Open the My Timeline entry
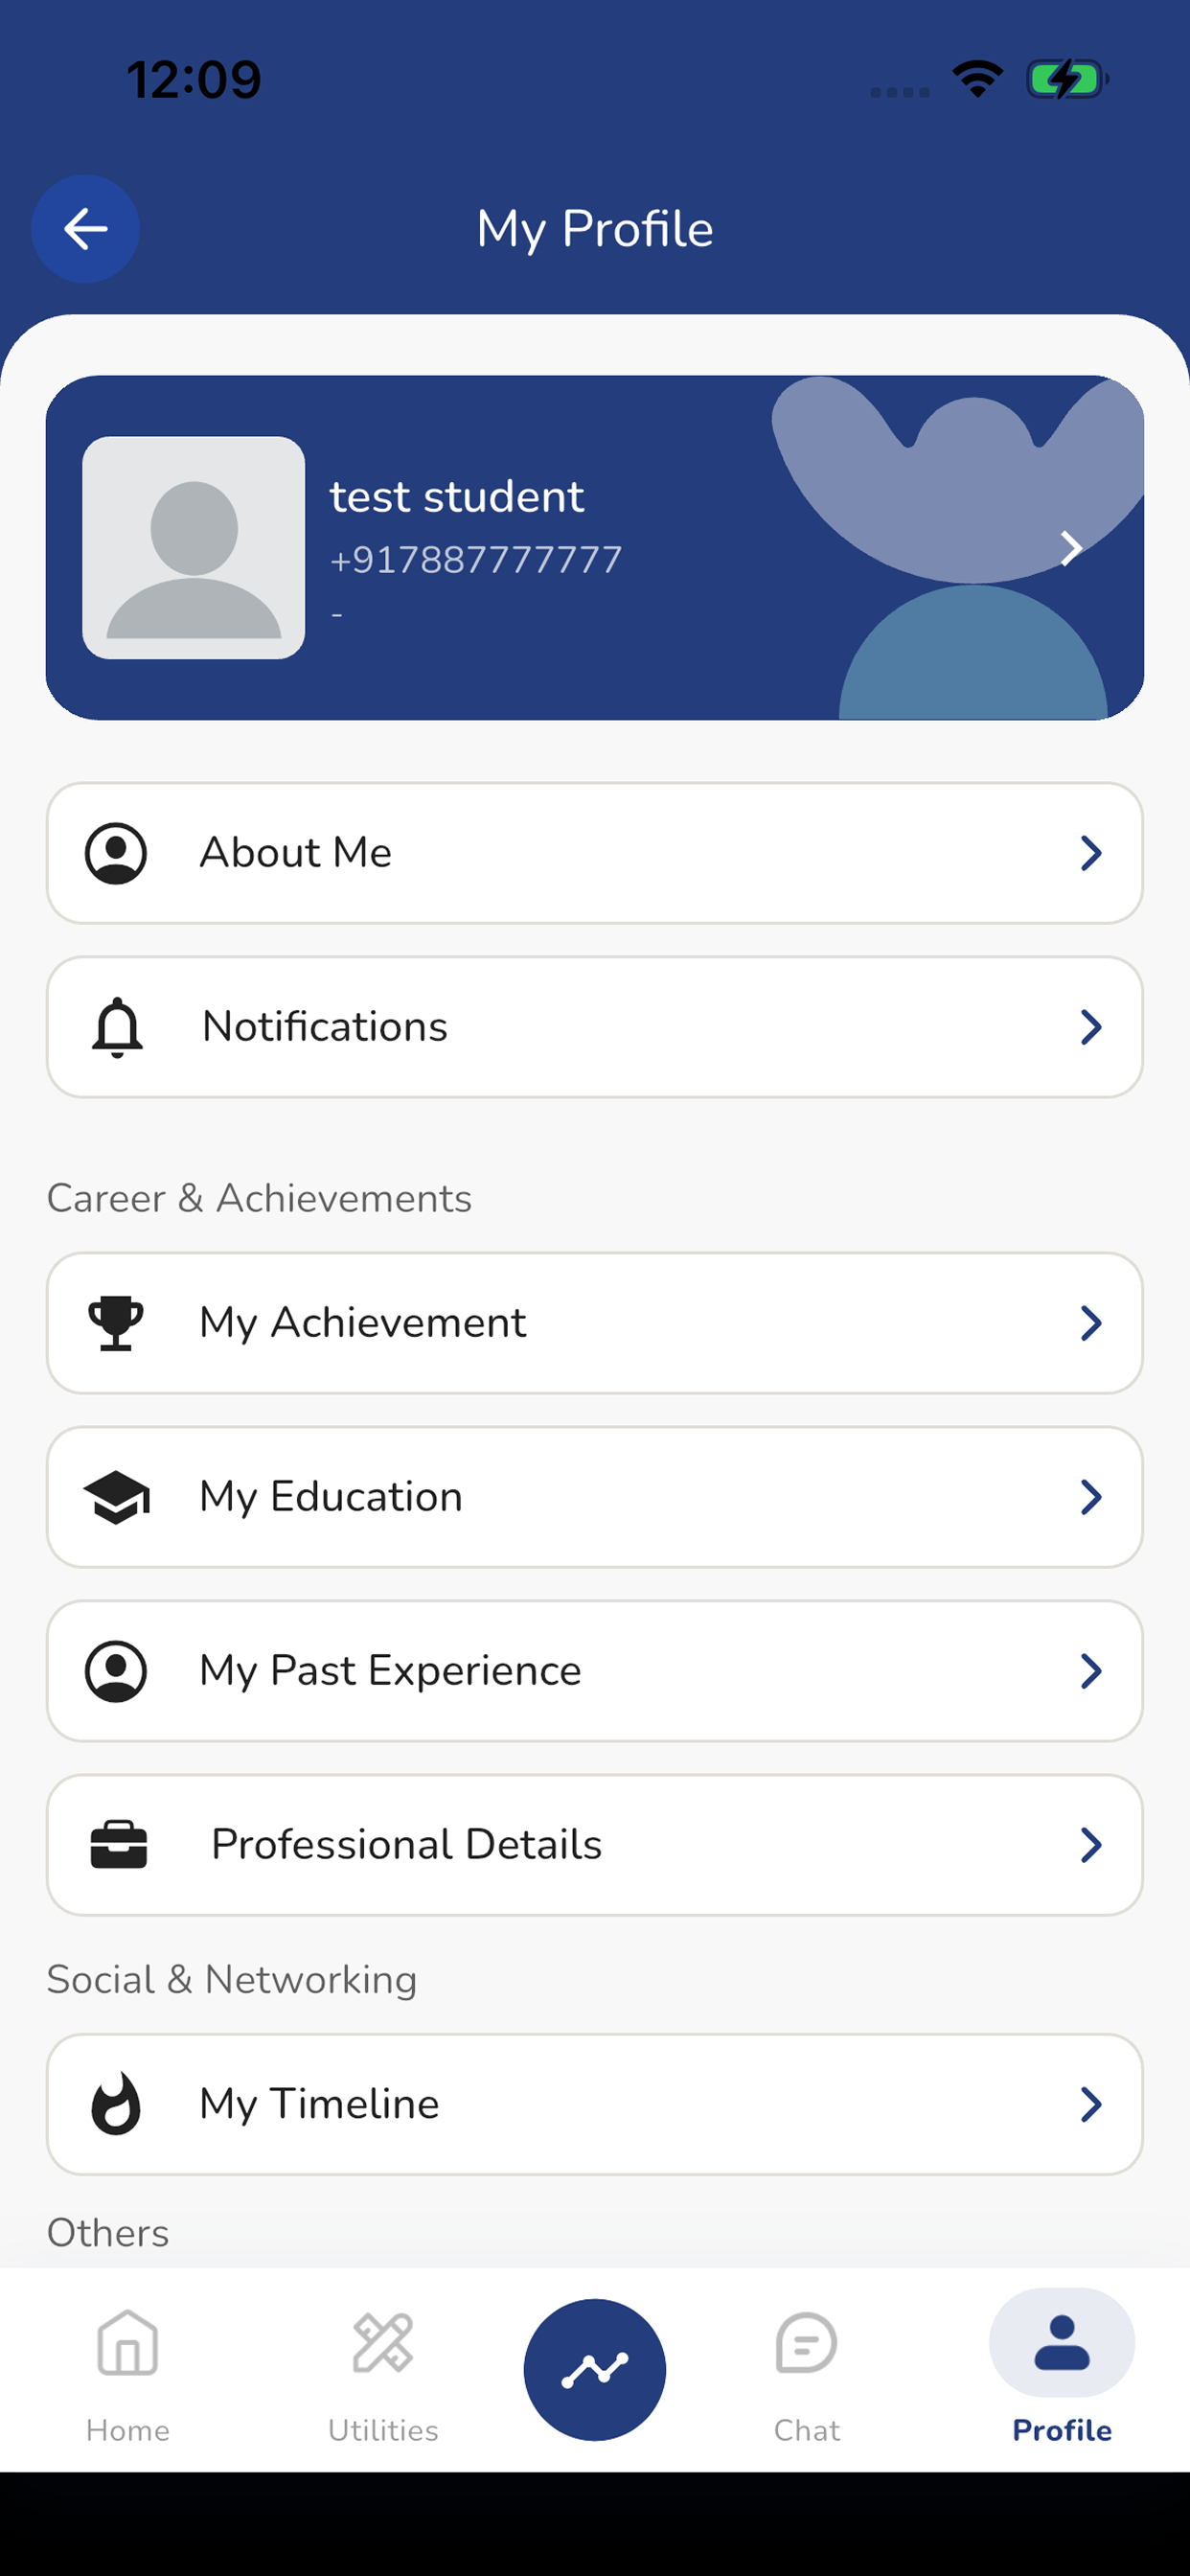Screen dimensions: 1190x2576 [x=595, y=2104]
